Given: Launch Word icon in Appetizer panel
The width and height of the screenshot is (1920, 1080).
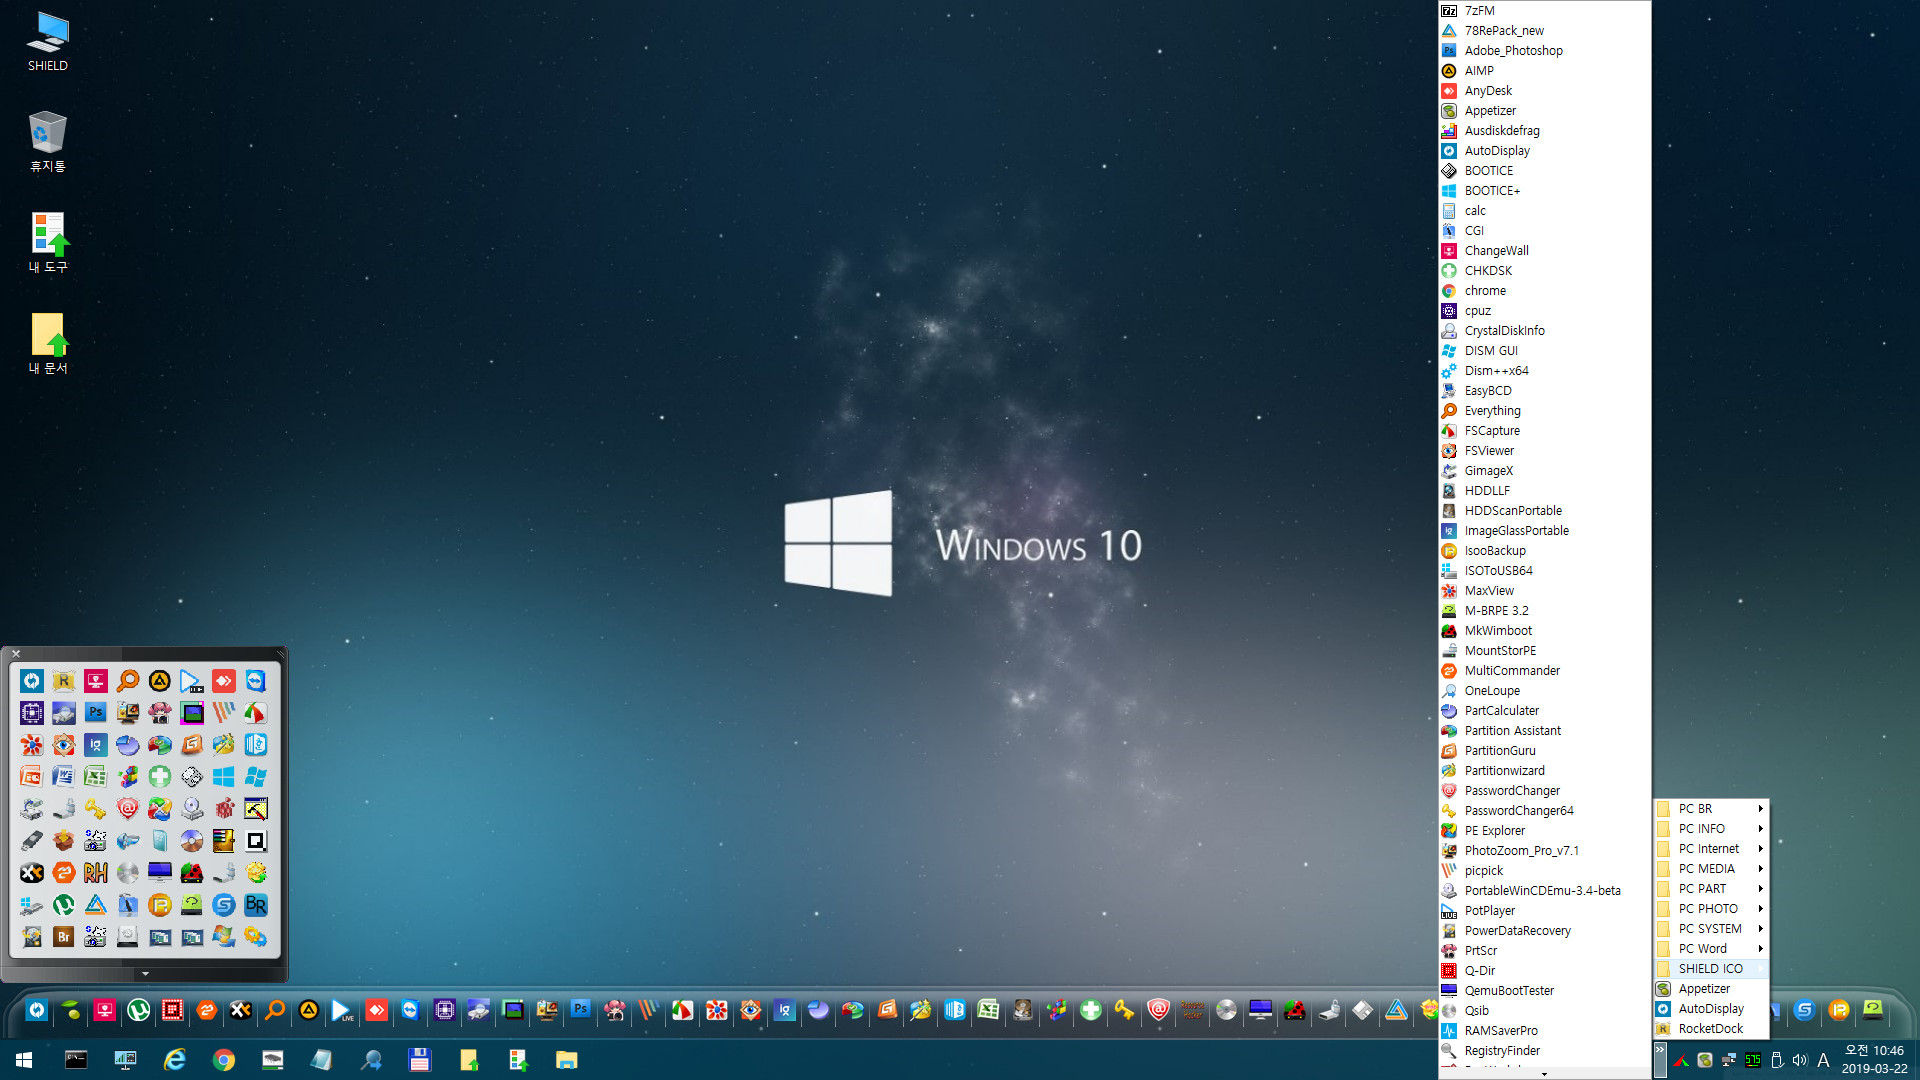Looking at the screenshot, I should 64,777.
